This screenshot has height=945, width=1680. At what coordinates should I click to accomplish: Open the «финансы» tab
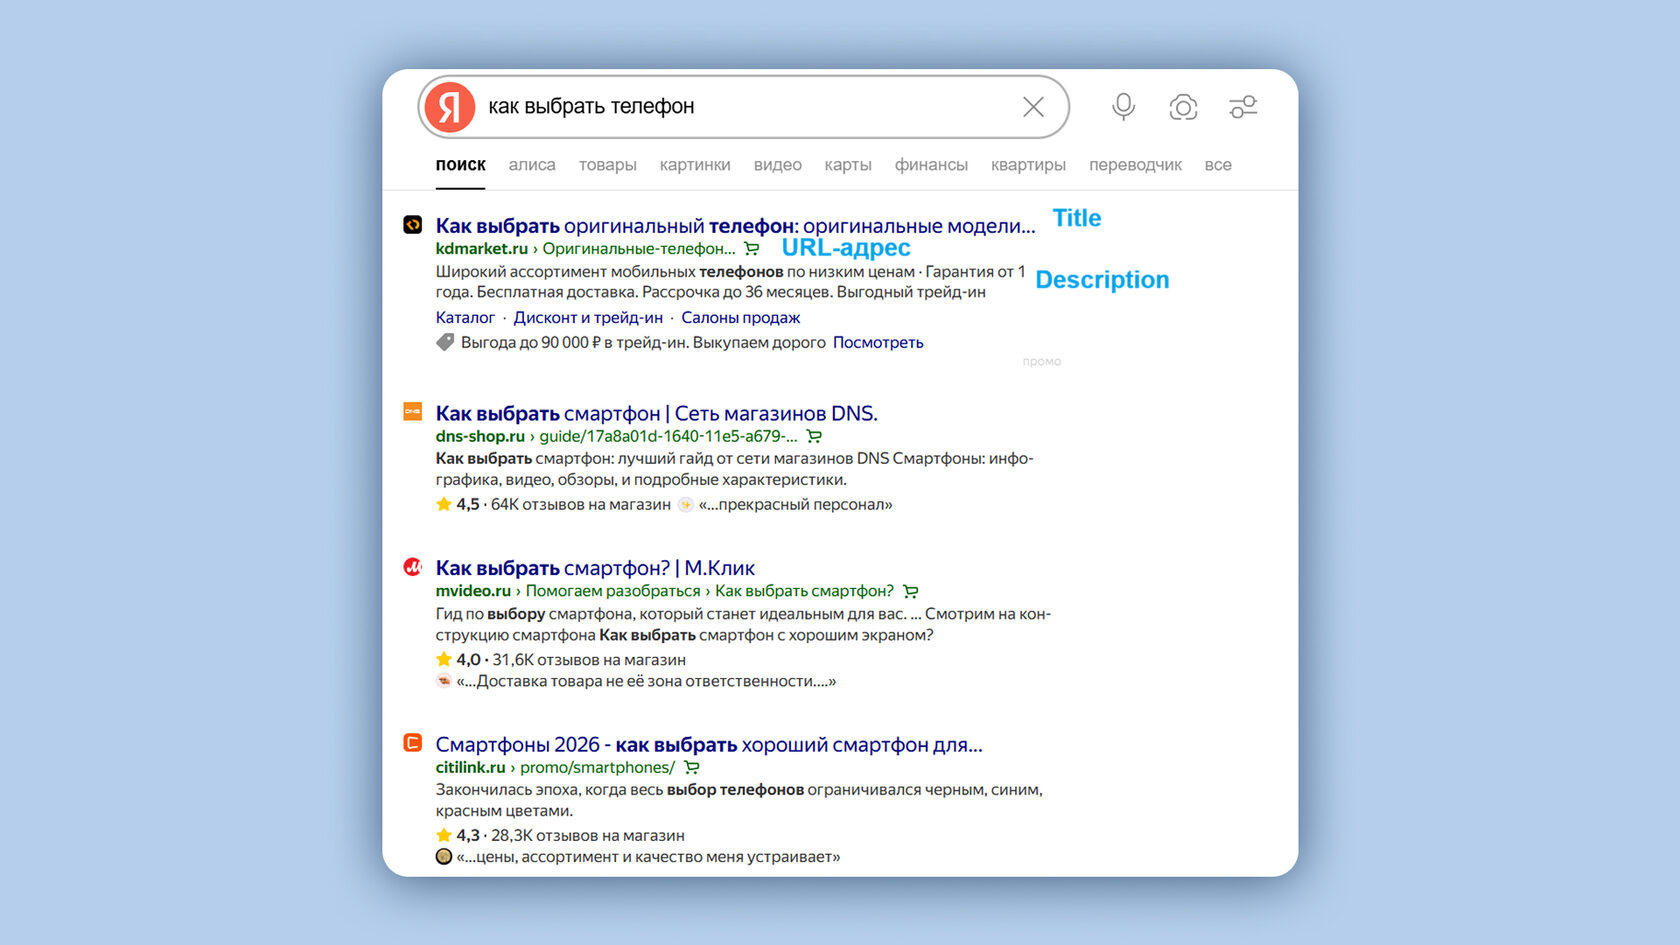[931, 165]
